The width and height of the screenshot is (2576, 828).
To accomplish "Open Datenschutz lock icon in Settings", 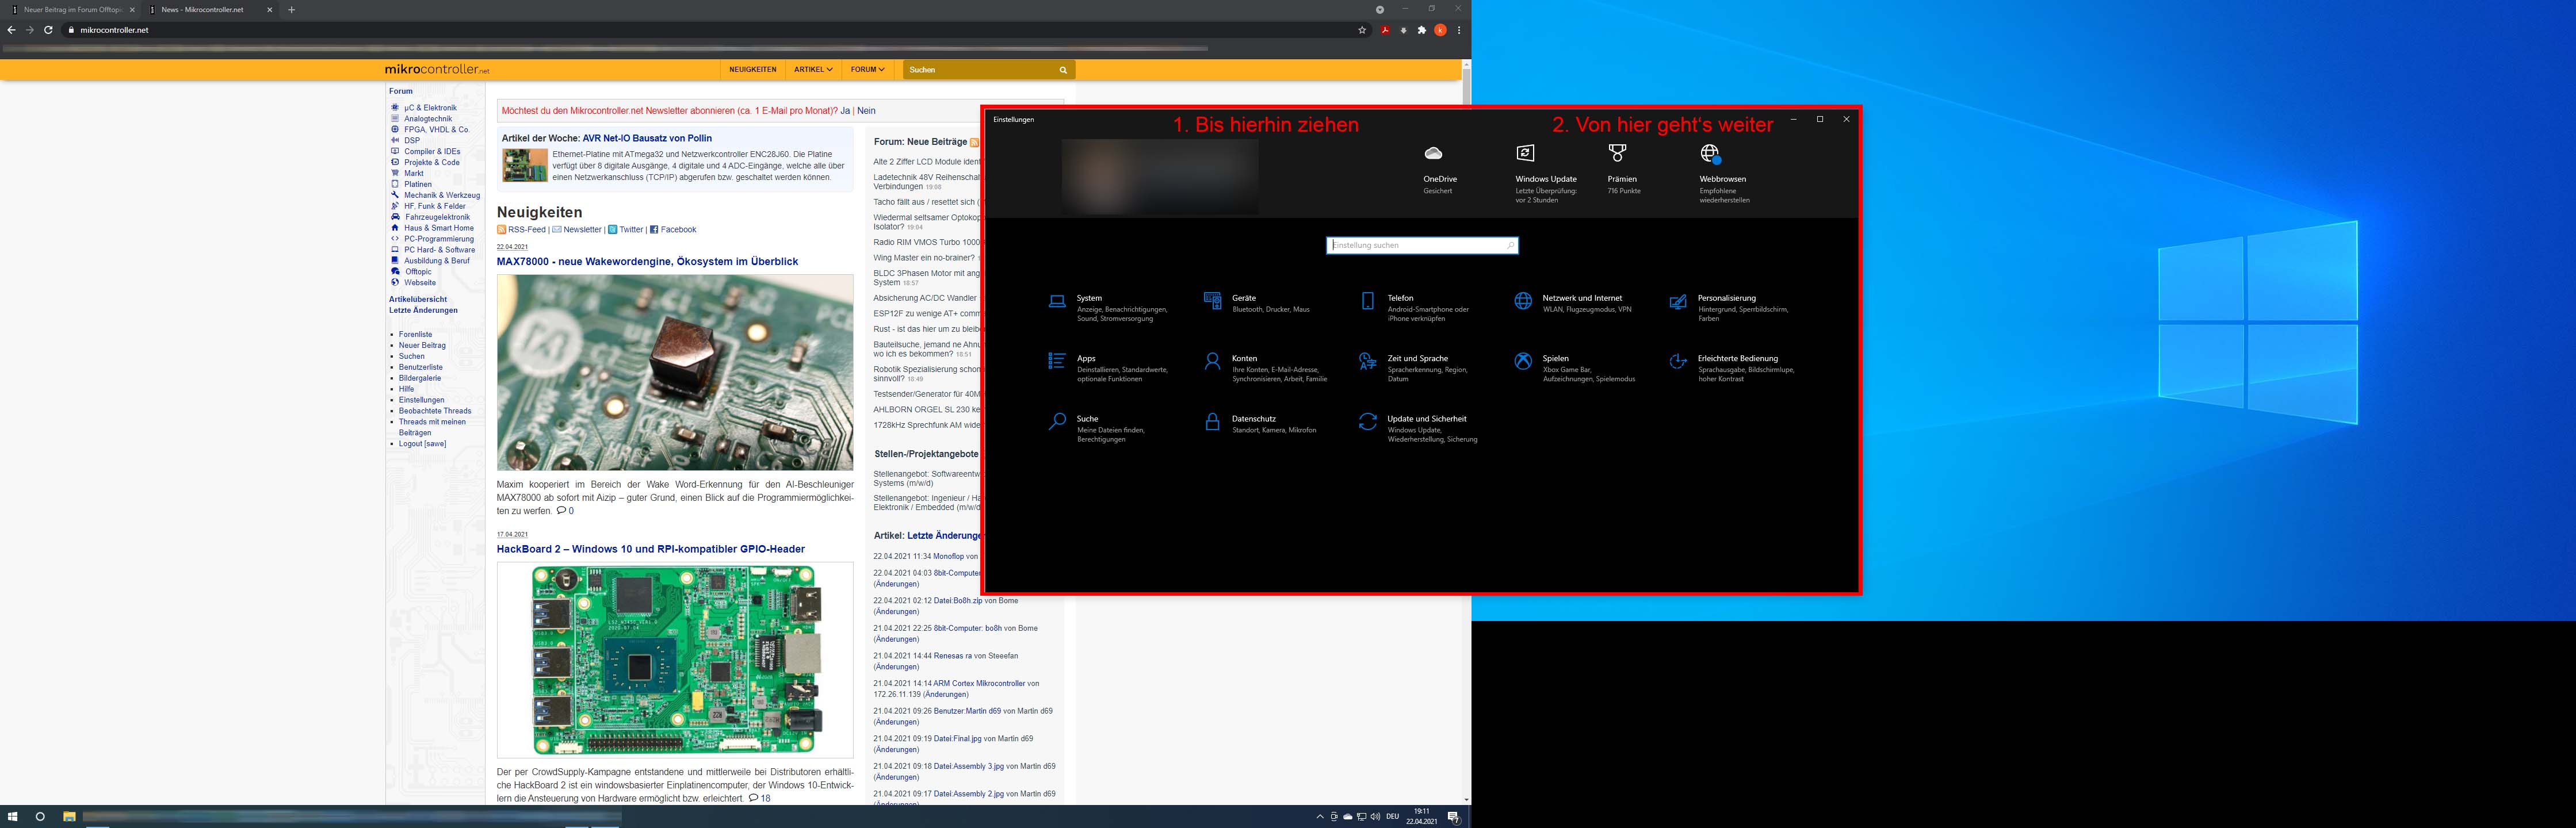I will [x=1212, y=422].
